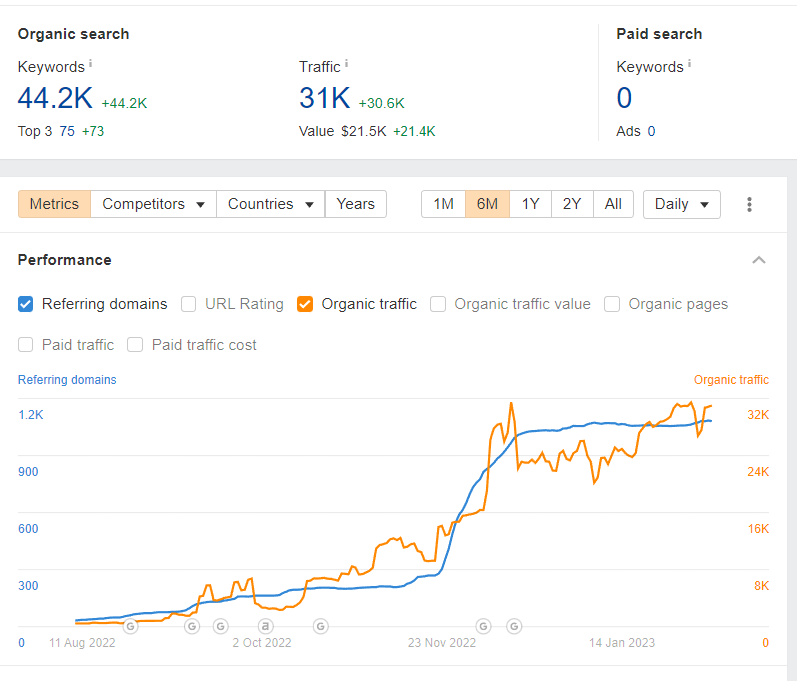The height and width of the screenshot is (681, 797).
Task: Click the 32K right axis label
Action: [x=758, y=415]
